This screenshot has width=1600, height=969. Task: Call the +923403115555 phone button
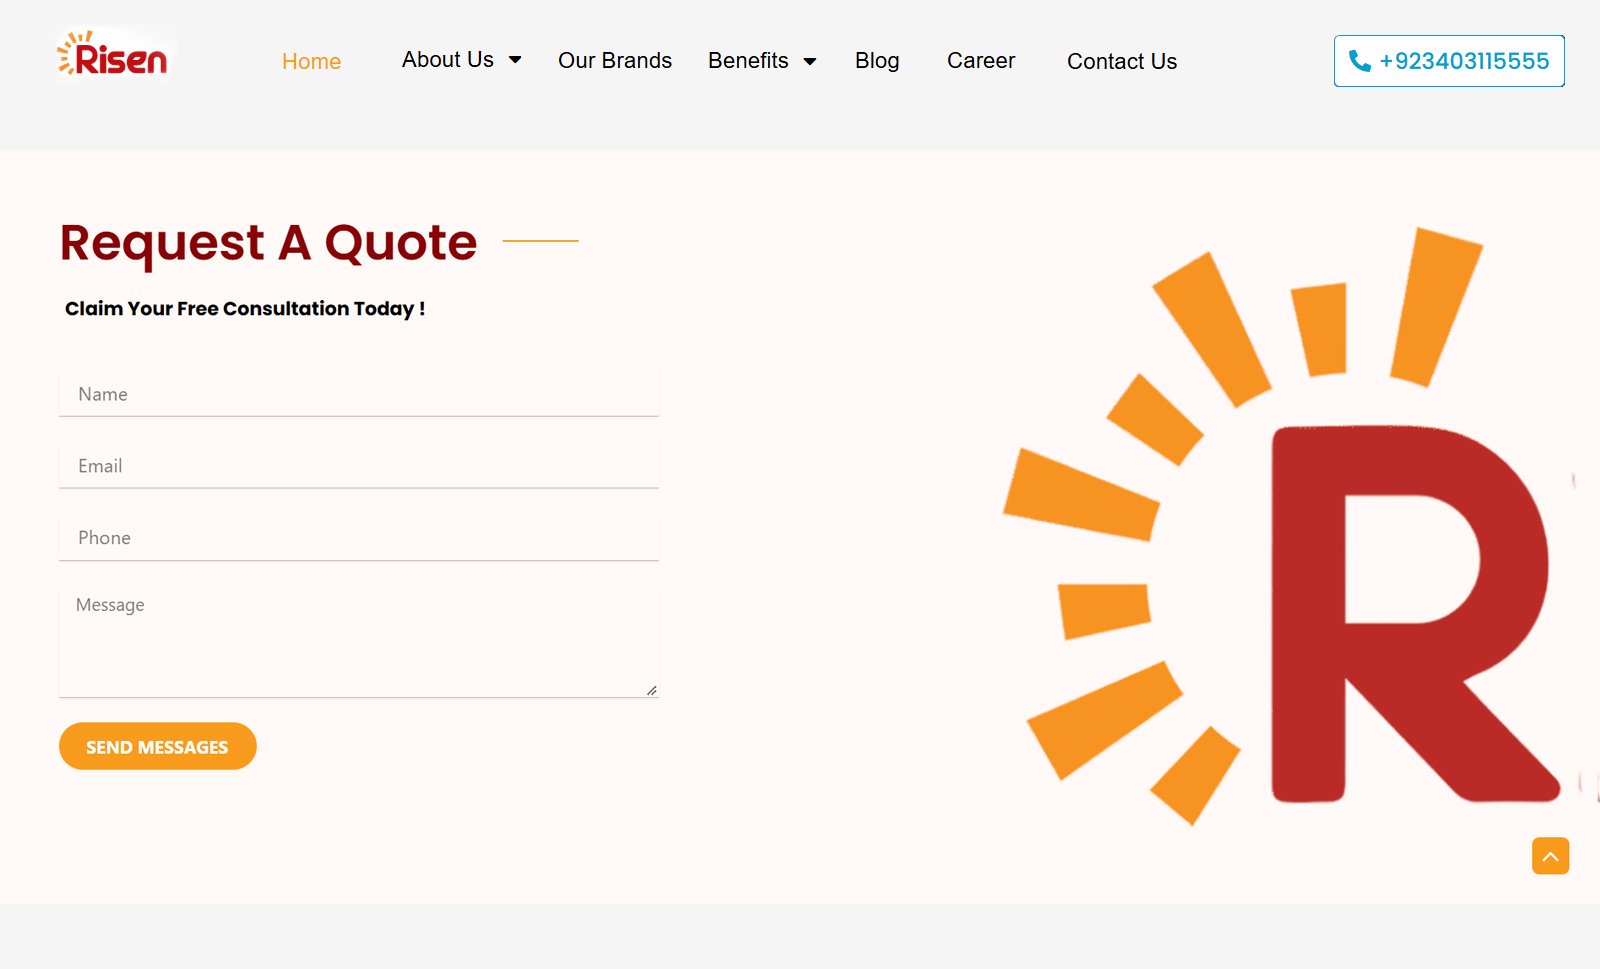click(1449, 61)
